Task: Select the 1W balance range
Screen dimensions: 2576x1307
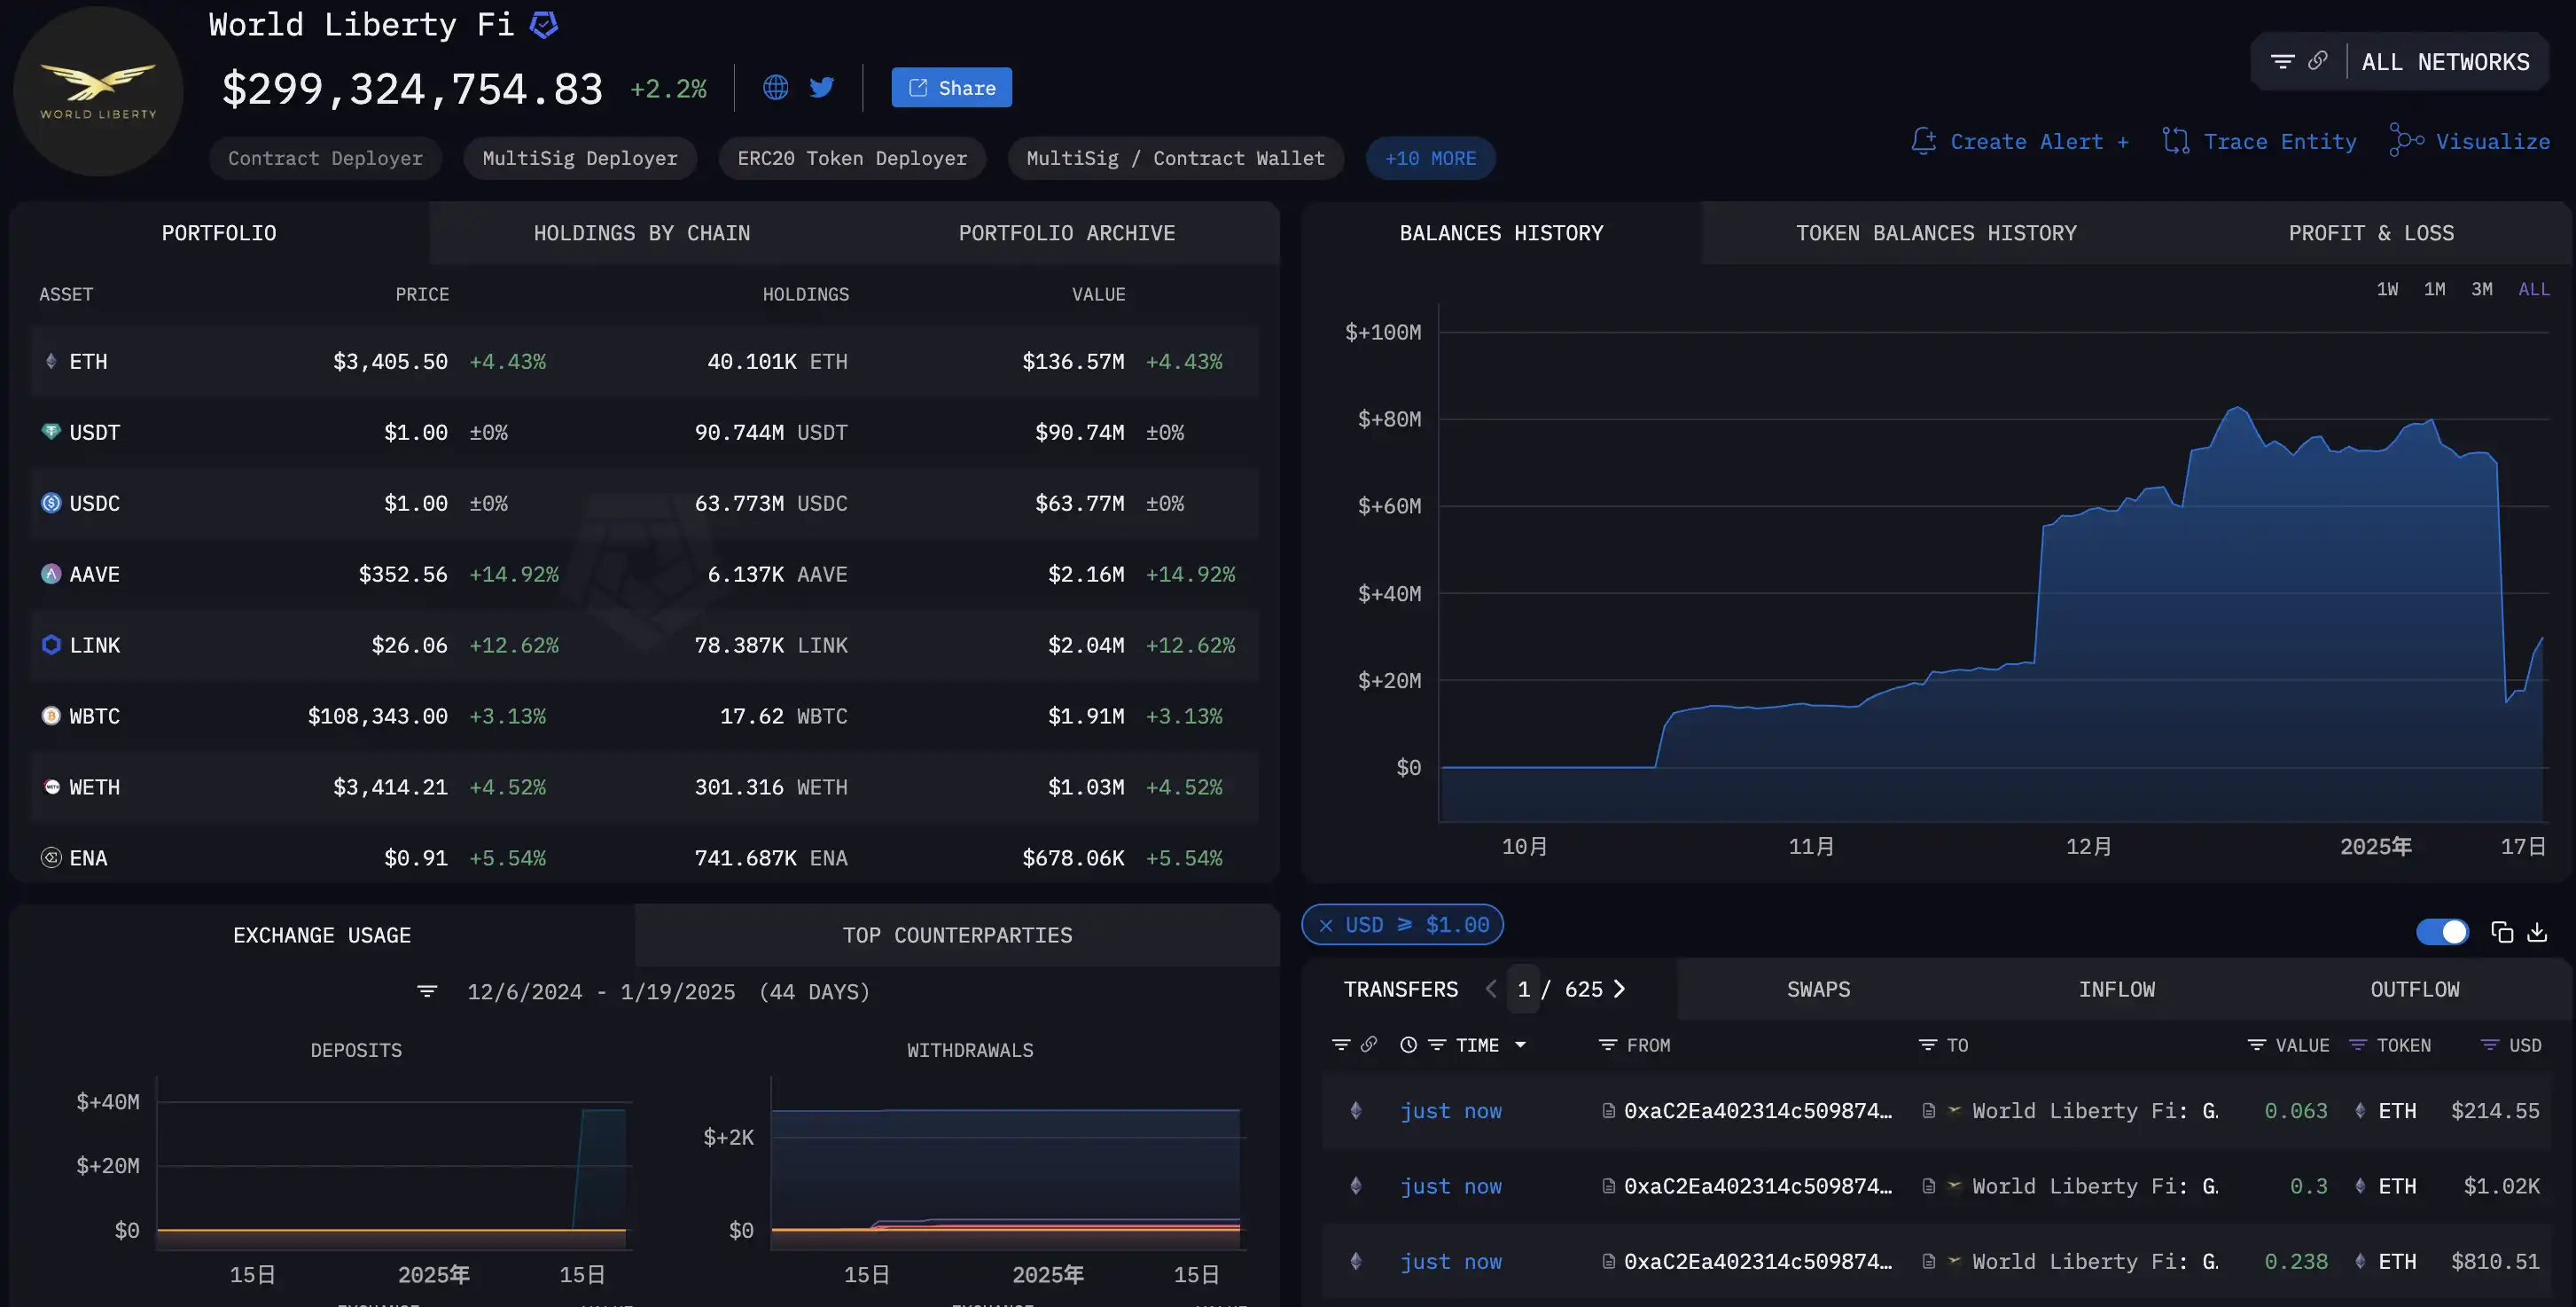Action: tap(2387, 289)
